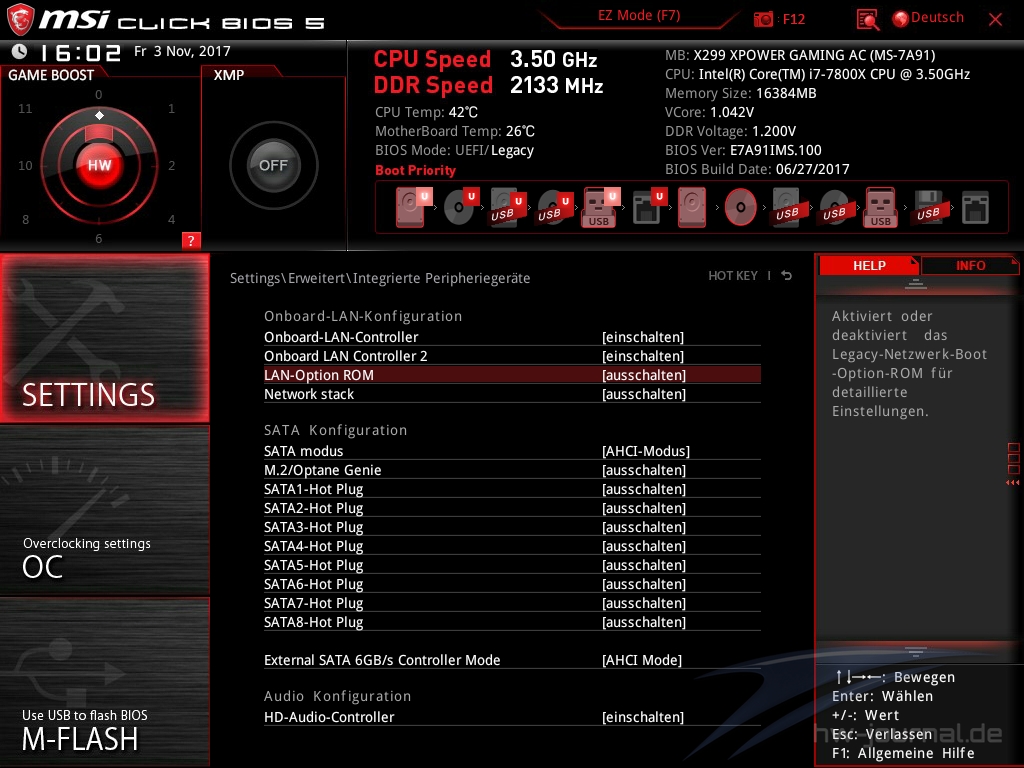Viewport: 1024px width, 768px height.
Task: Open the OC overclocking settings section
Action: click(104, 511)
